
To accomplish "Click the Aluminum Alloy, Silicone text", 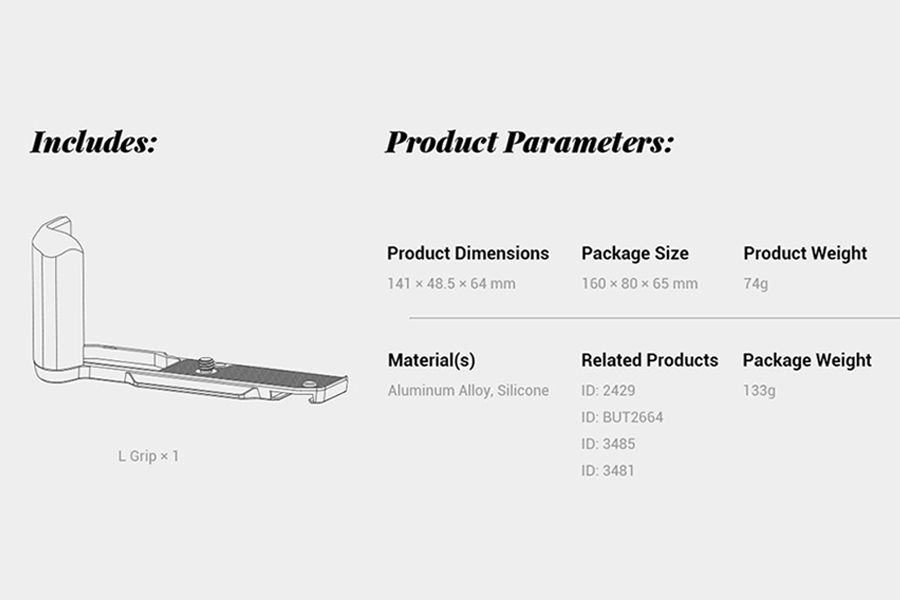I will coord(468,390).
